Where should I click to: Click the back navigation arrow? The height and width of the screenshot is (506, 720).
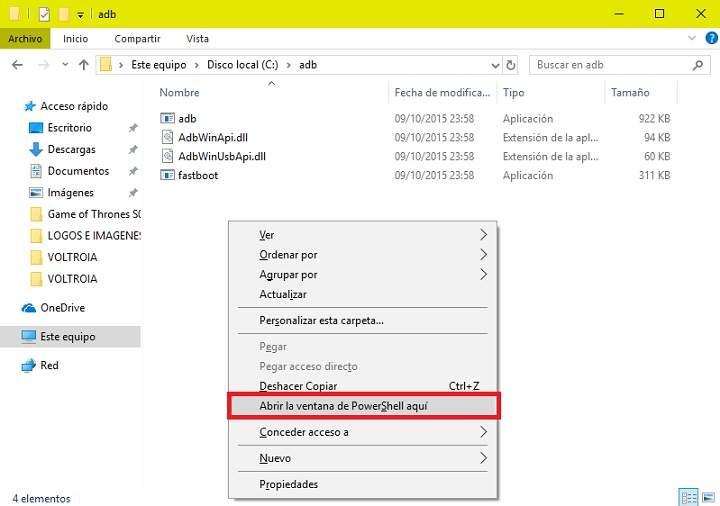click(17, 65)
